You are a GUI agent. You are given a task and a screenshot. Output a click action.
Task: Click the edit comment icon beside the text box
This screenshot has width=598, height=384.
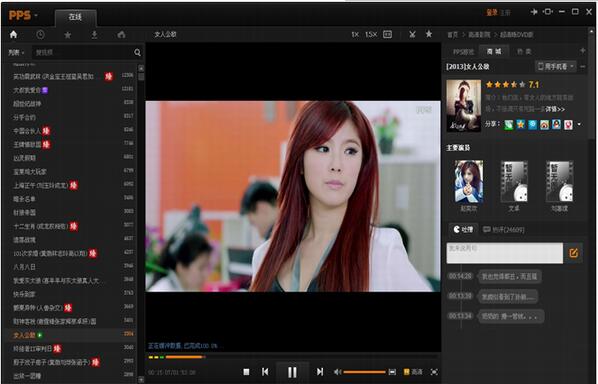click(x=573, y=252)
